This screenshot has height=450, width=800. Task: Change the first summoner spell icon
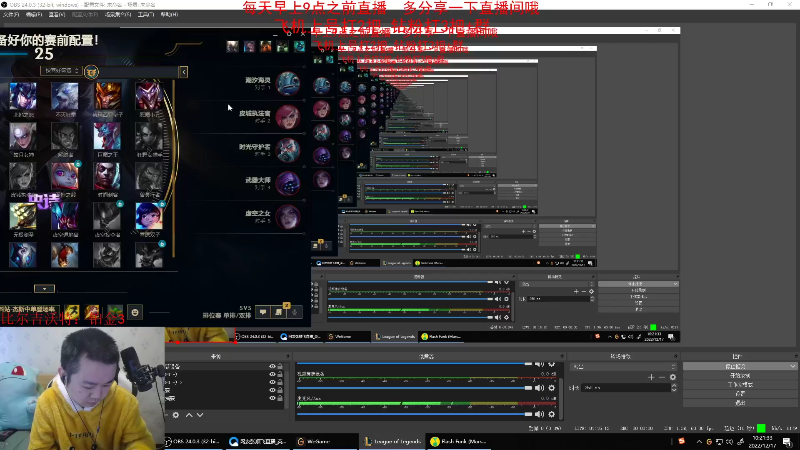(x=71, y=312)
